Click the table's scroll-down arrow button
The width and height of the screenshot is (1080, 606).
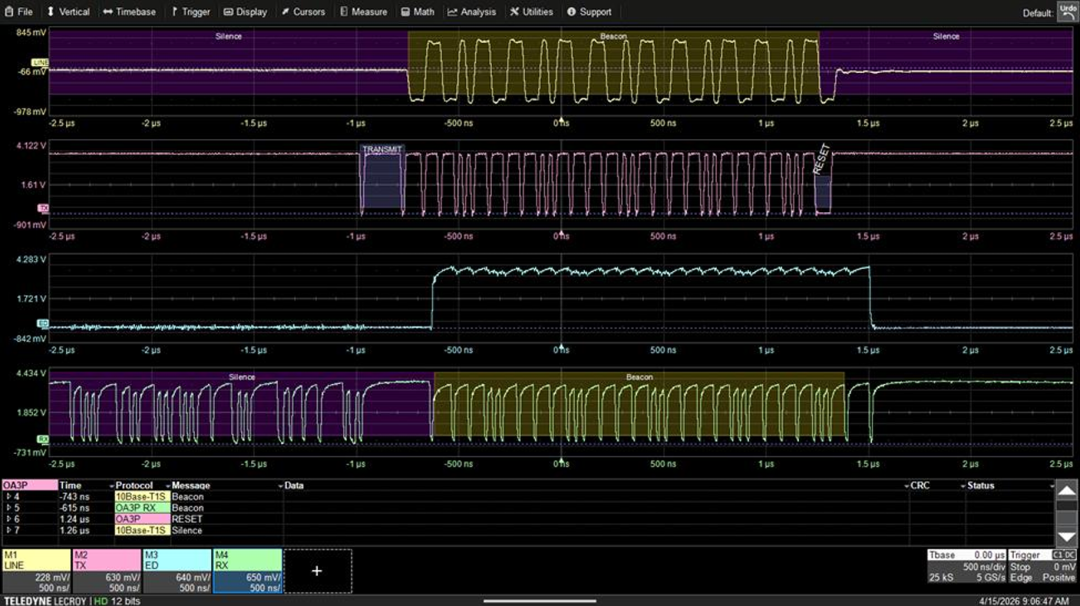click(x=1066, y=537)
